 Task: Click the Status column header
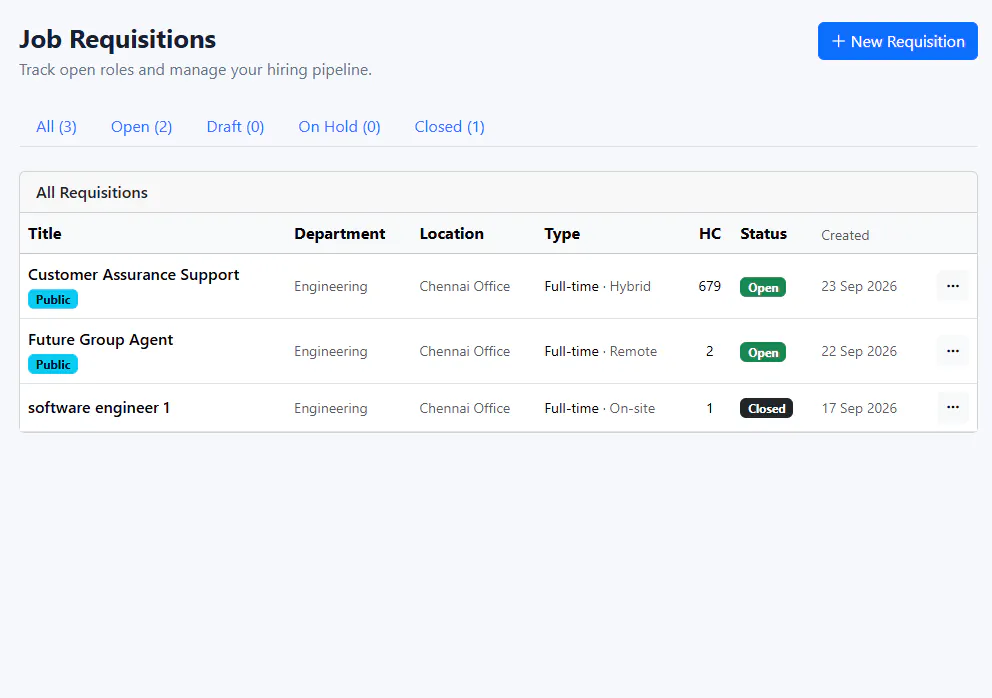[x=764, y=234]
